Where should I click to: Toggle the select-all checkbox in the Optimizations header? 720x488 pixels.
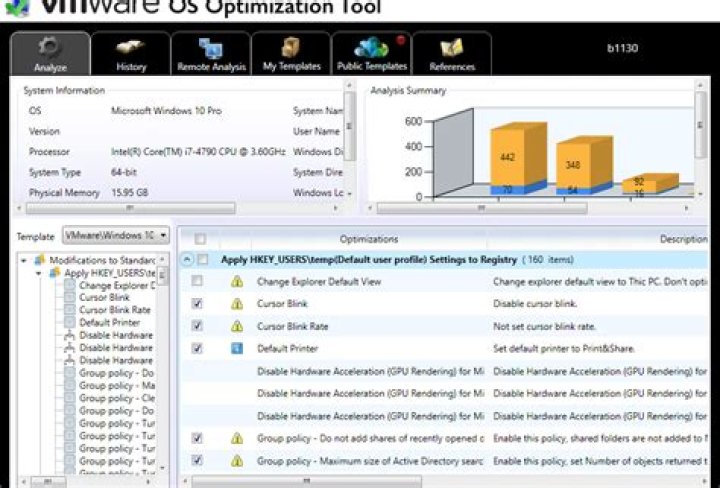pyautogui.click(x=200, y=239)
